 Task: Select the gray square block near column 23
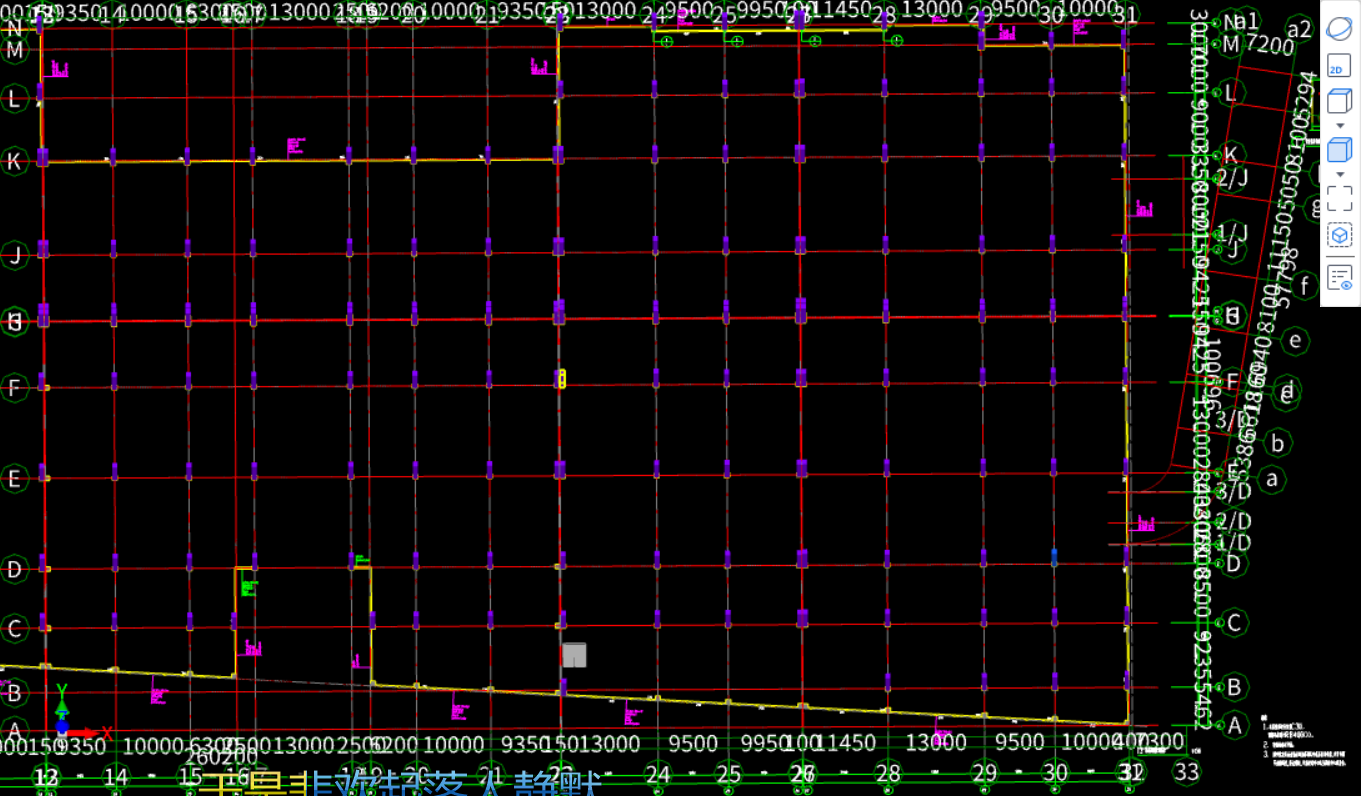tap(574, 655)
